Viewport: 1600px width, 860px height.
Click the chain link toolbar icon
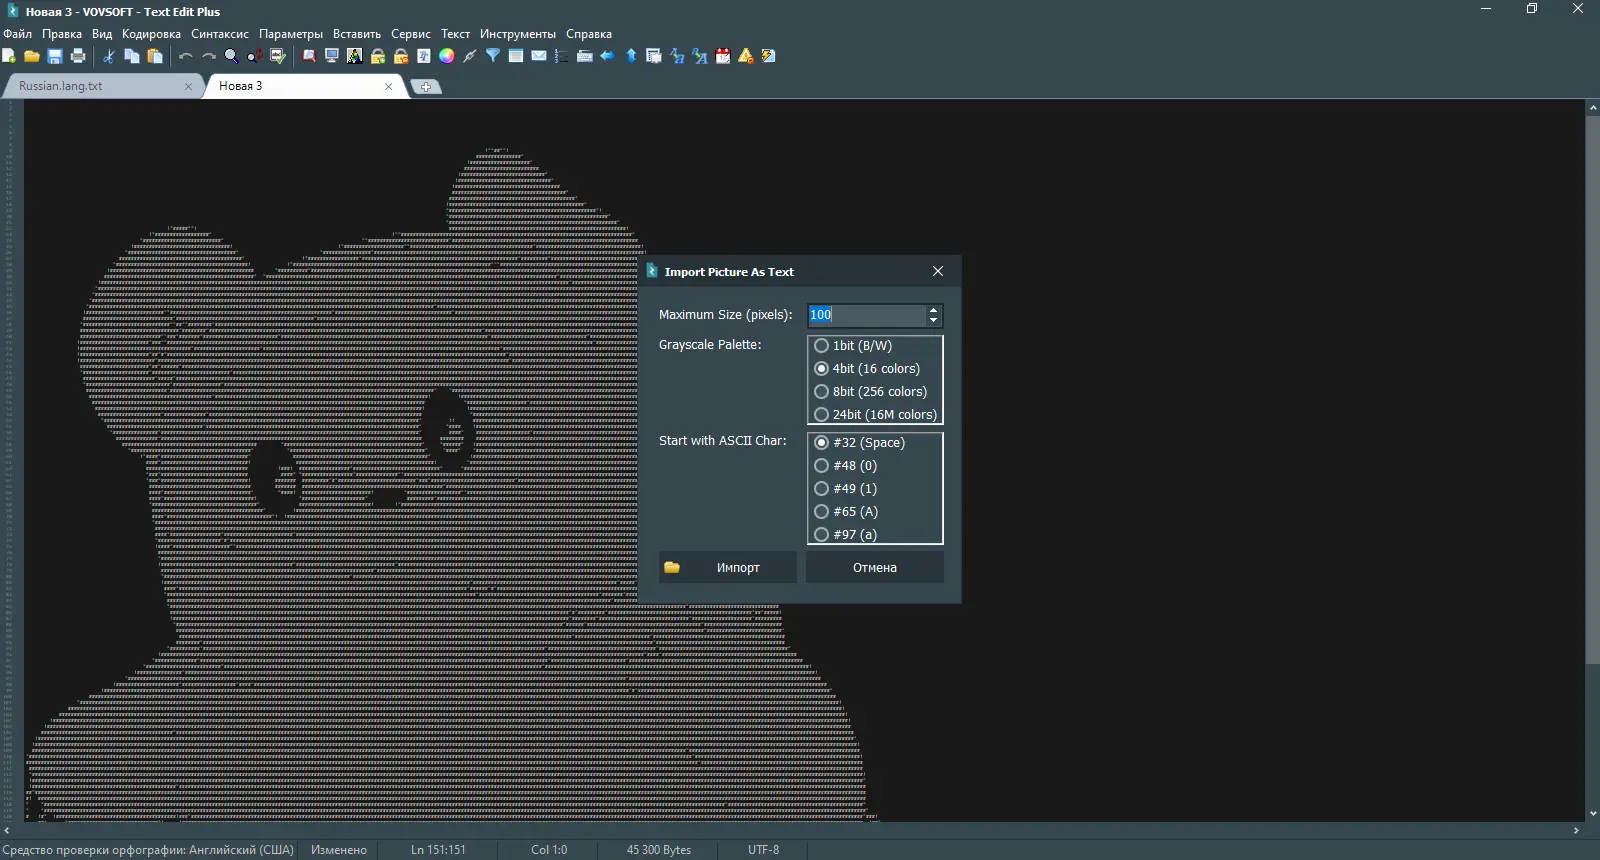470,56
